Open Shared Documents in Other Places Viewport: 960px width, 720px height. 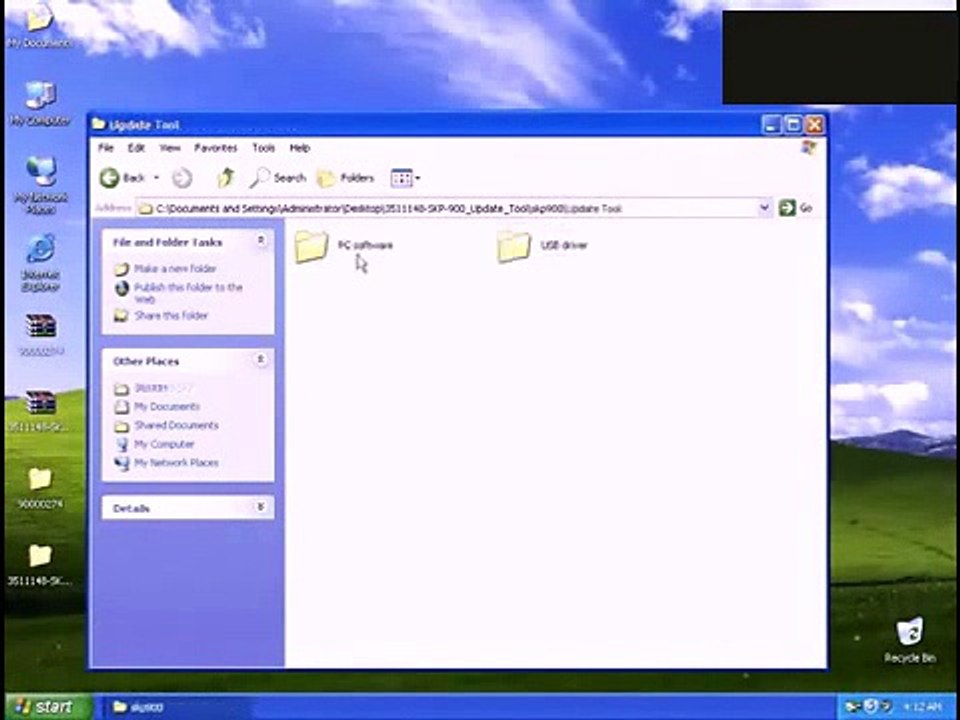tap(176, 426)
